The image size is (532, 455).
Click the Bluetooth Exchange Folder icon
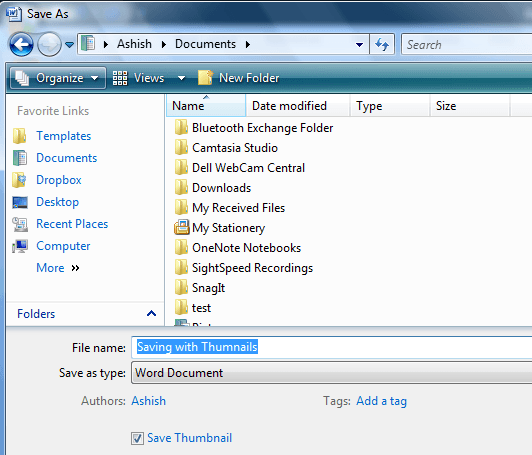click(181, 128)
